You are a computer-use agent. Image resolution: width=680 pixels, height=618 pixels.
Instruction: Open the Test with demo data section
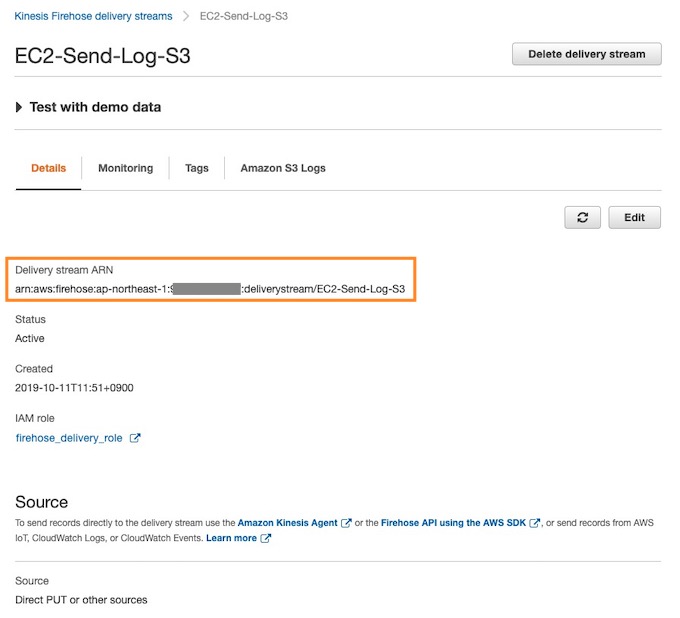pos(95,107)
